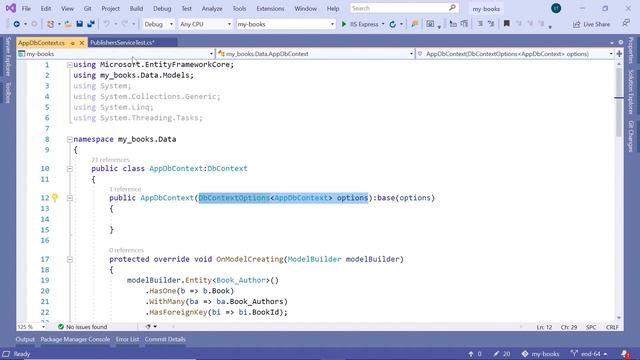Open the Error List tab
The height and width of the screenshot is (360, 640).
(x=127, y=339)
